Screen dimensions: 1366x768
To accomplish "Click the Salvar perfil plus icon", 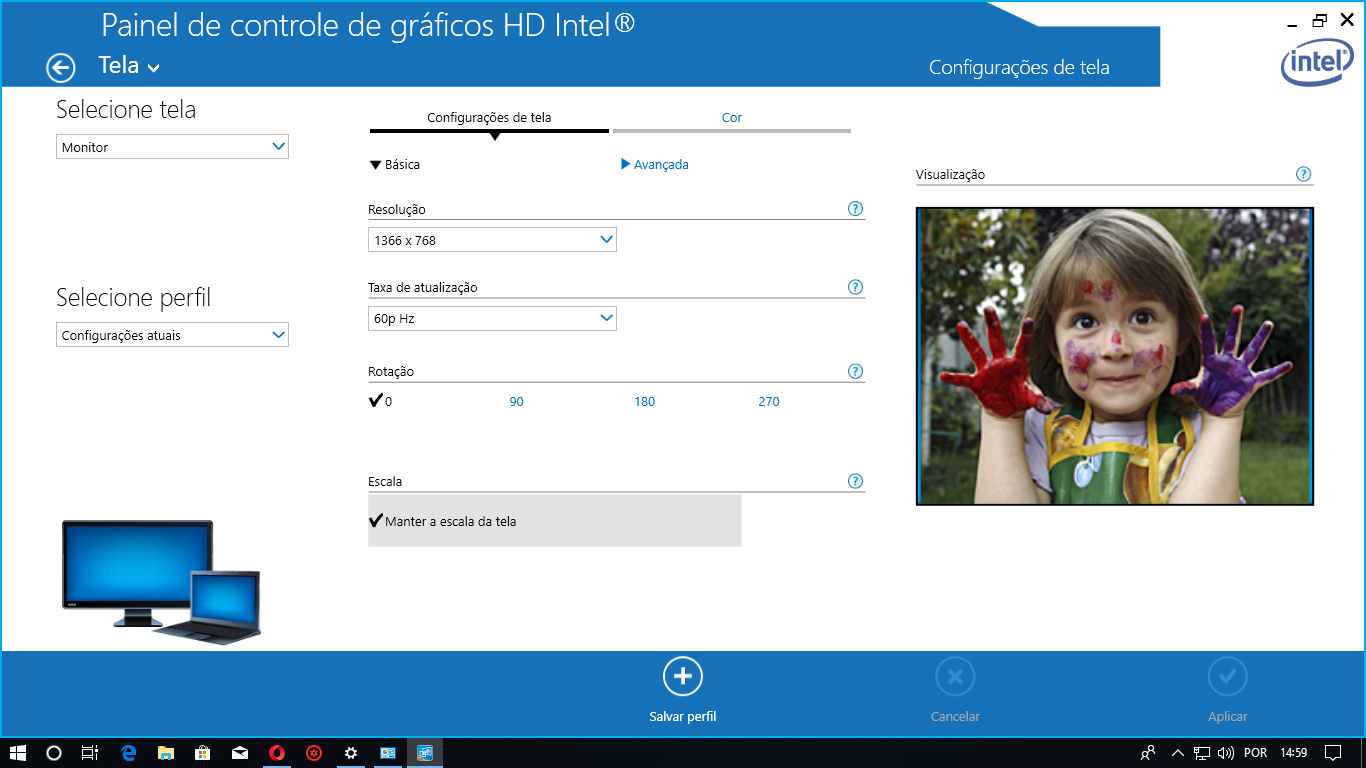I will pos(683,677).
